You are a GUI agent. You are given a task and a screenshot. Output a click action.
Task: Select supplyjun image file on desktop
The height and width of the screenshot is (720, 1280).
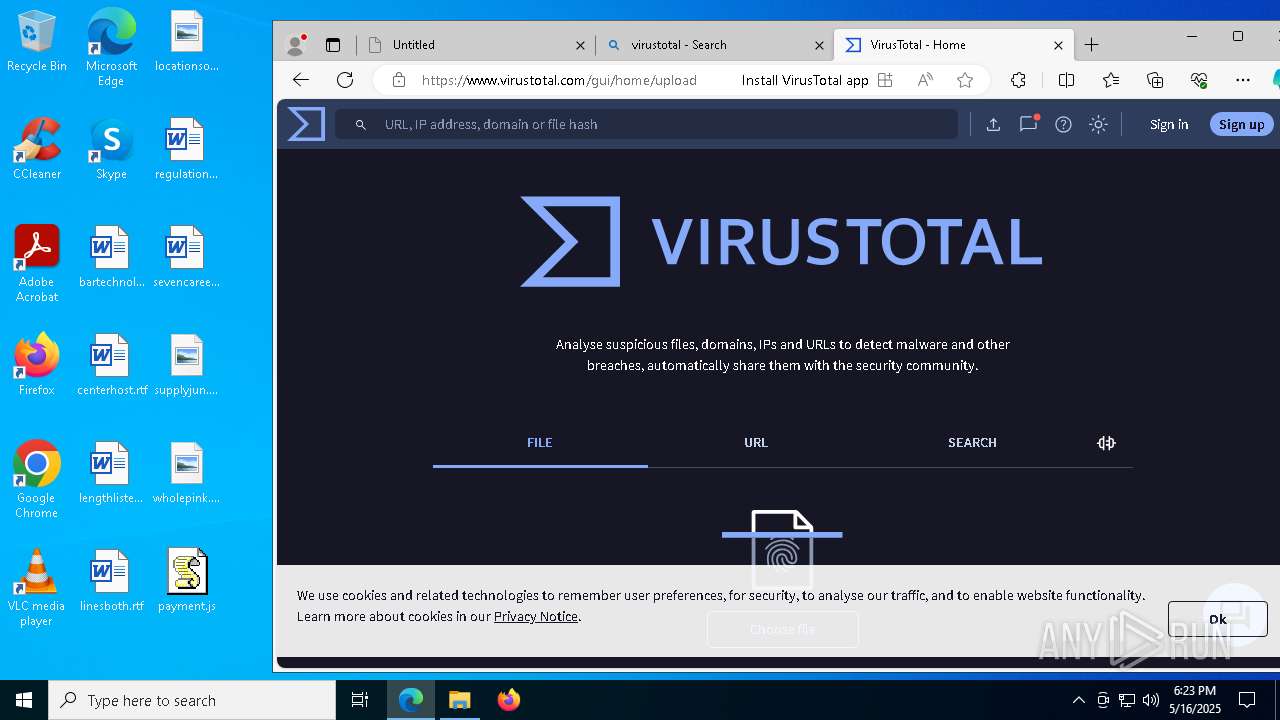pyautogui.click(x=186, y=366)
